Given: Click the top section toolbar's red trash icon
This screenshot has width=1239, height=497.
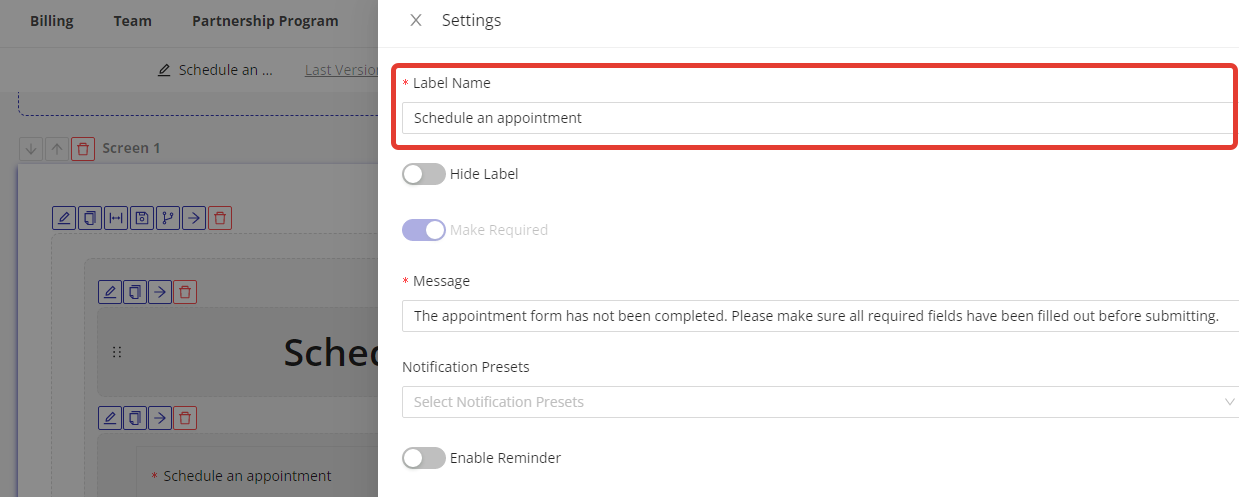Looking at the screenshot, I should 220,218.
